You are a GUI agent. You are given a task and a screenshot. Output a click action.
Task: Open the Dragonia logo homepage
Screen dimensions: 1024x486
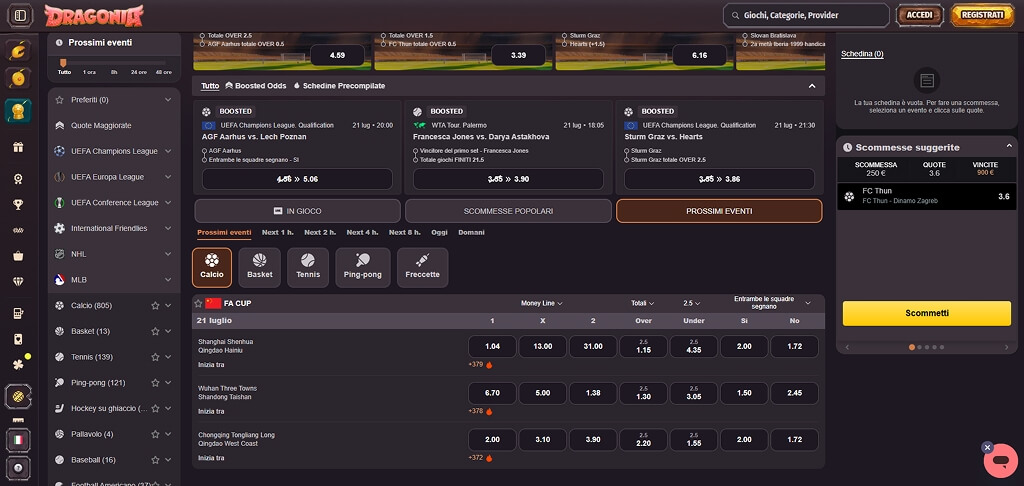(94, 16)
